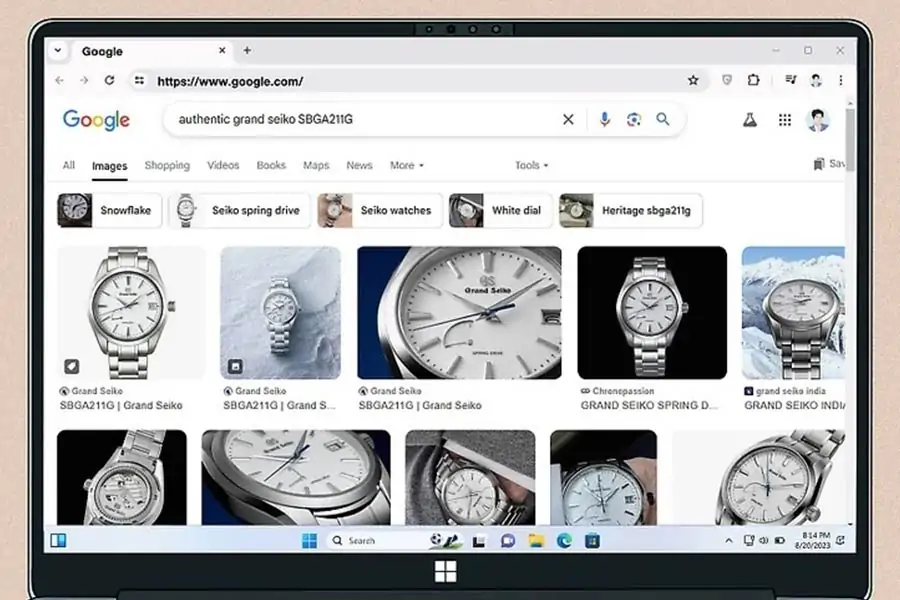Open File Explorer from the taskbar
Viewport: 900px width, 600px height.
pos(536,541)
